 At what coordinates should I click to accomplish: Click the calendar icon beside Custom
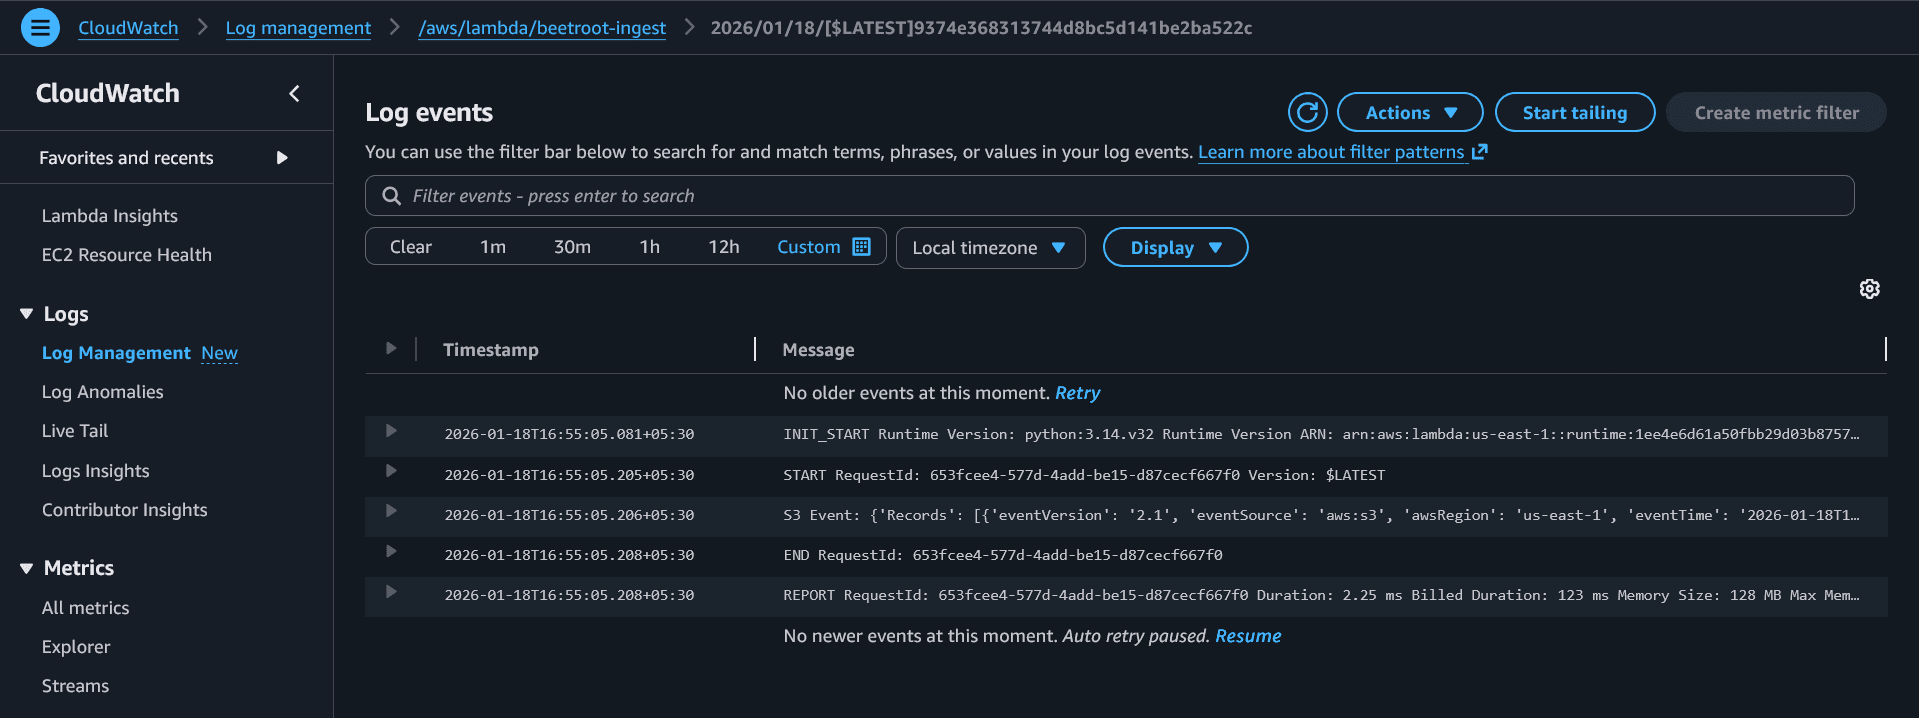861,247
